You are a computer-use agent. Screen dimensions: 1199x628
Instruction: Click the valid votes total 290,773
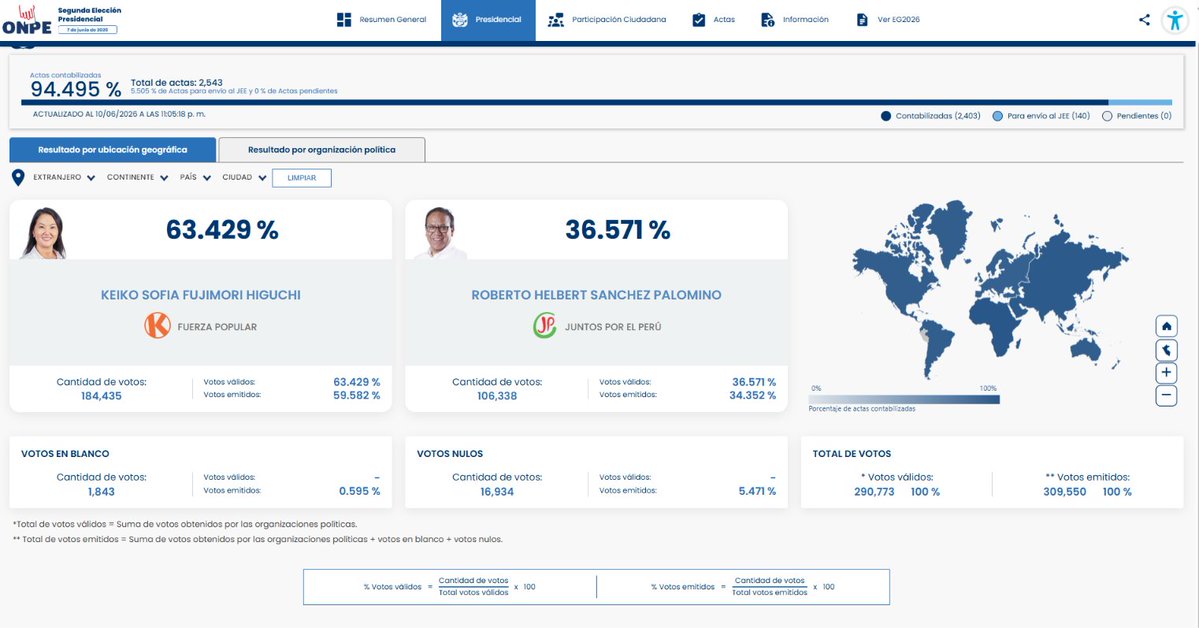point(874,492)
